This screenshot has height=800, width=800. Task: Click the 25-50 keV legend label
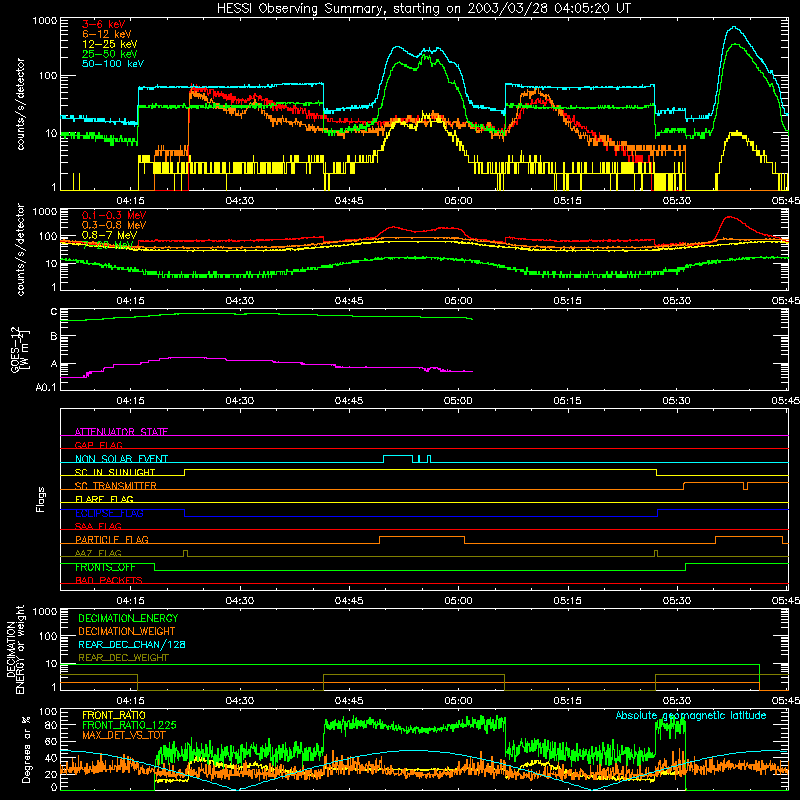click(110, 54)
